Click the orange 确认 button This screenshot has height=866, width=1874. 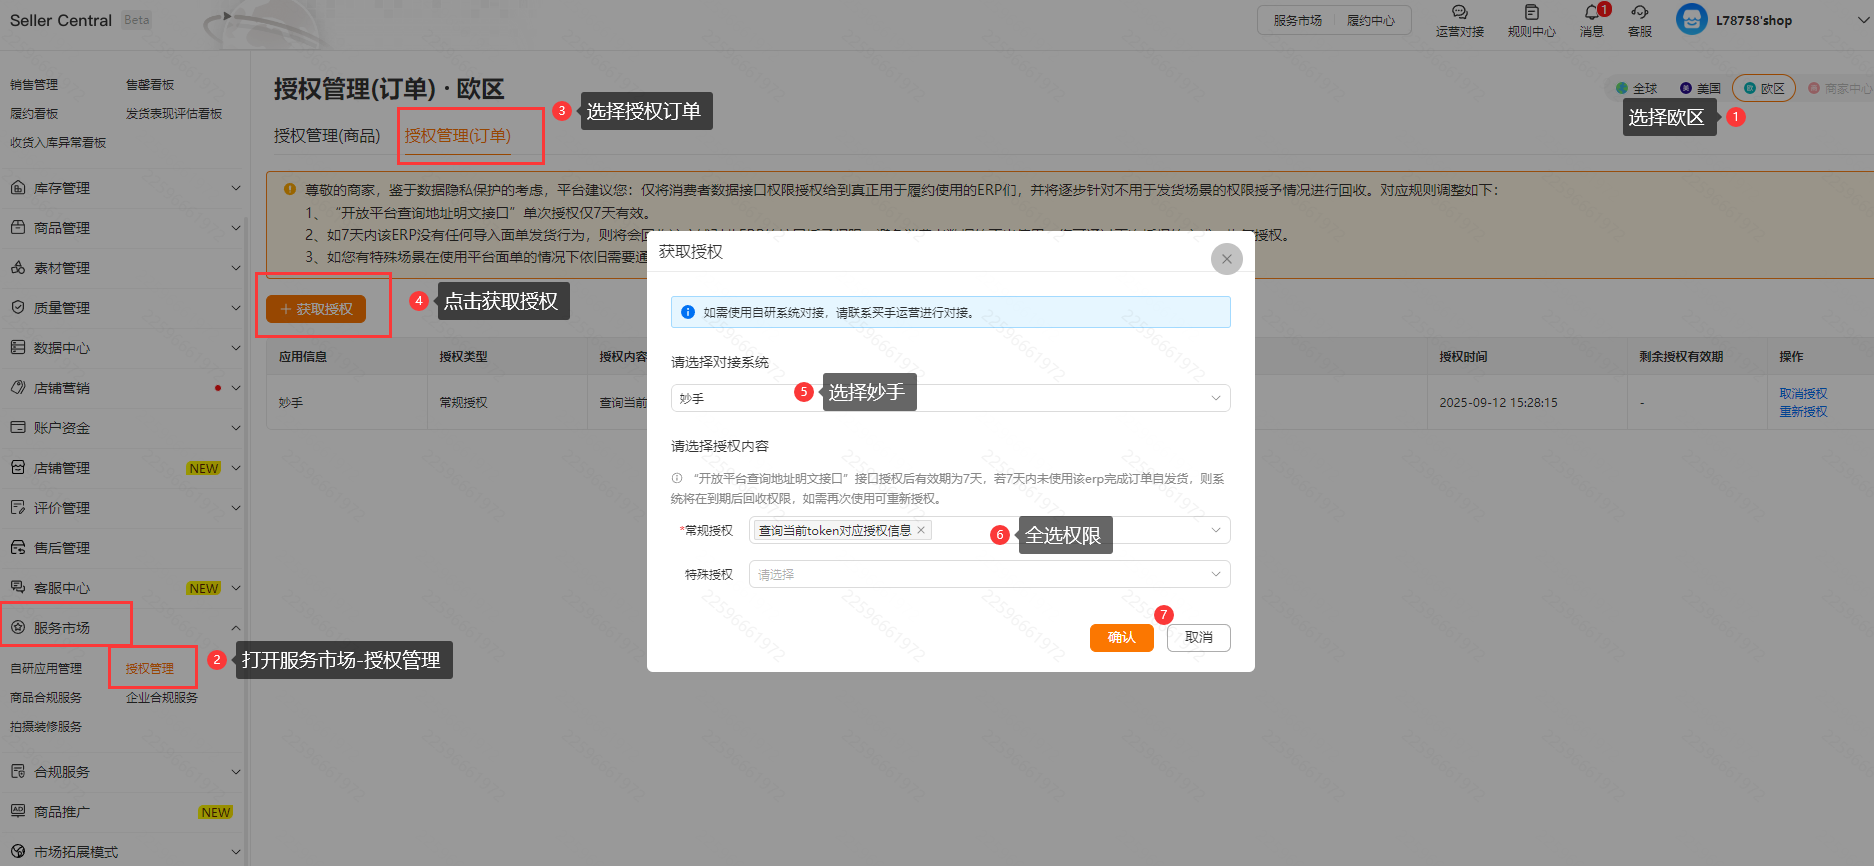[x=1121, y=638]
